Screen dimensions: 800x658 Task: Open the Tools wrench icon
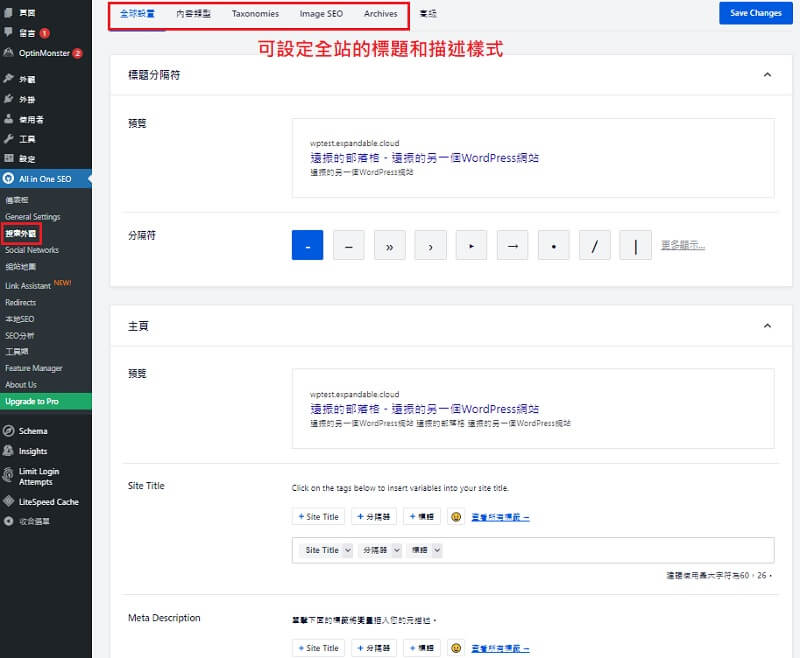[8, 139]
